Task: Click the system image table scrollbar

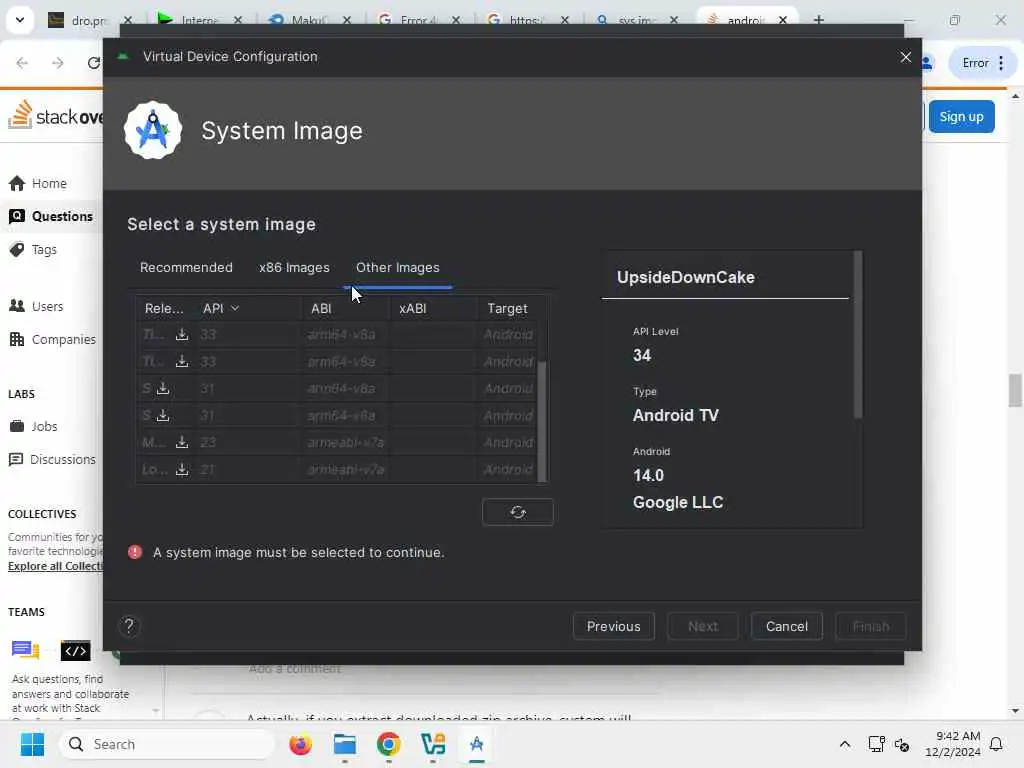Action: (541, 421)
